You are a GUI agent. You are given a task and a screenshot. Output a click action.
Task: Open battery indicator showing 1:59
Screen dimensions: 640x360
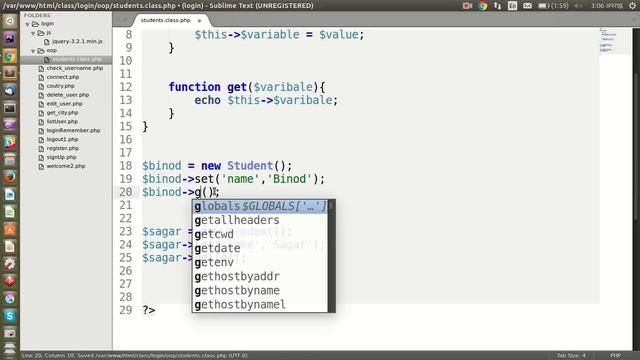[x=553, y=6]
